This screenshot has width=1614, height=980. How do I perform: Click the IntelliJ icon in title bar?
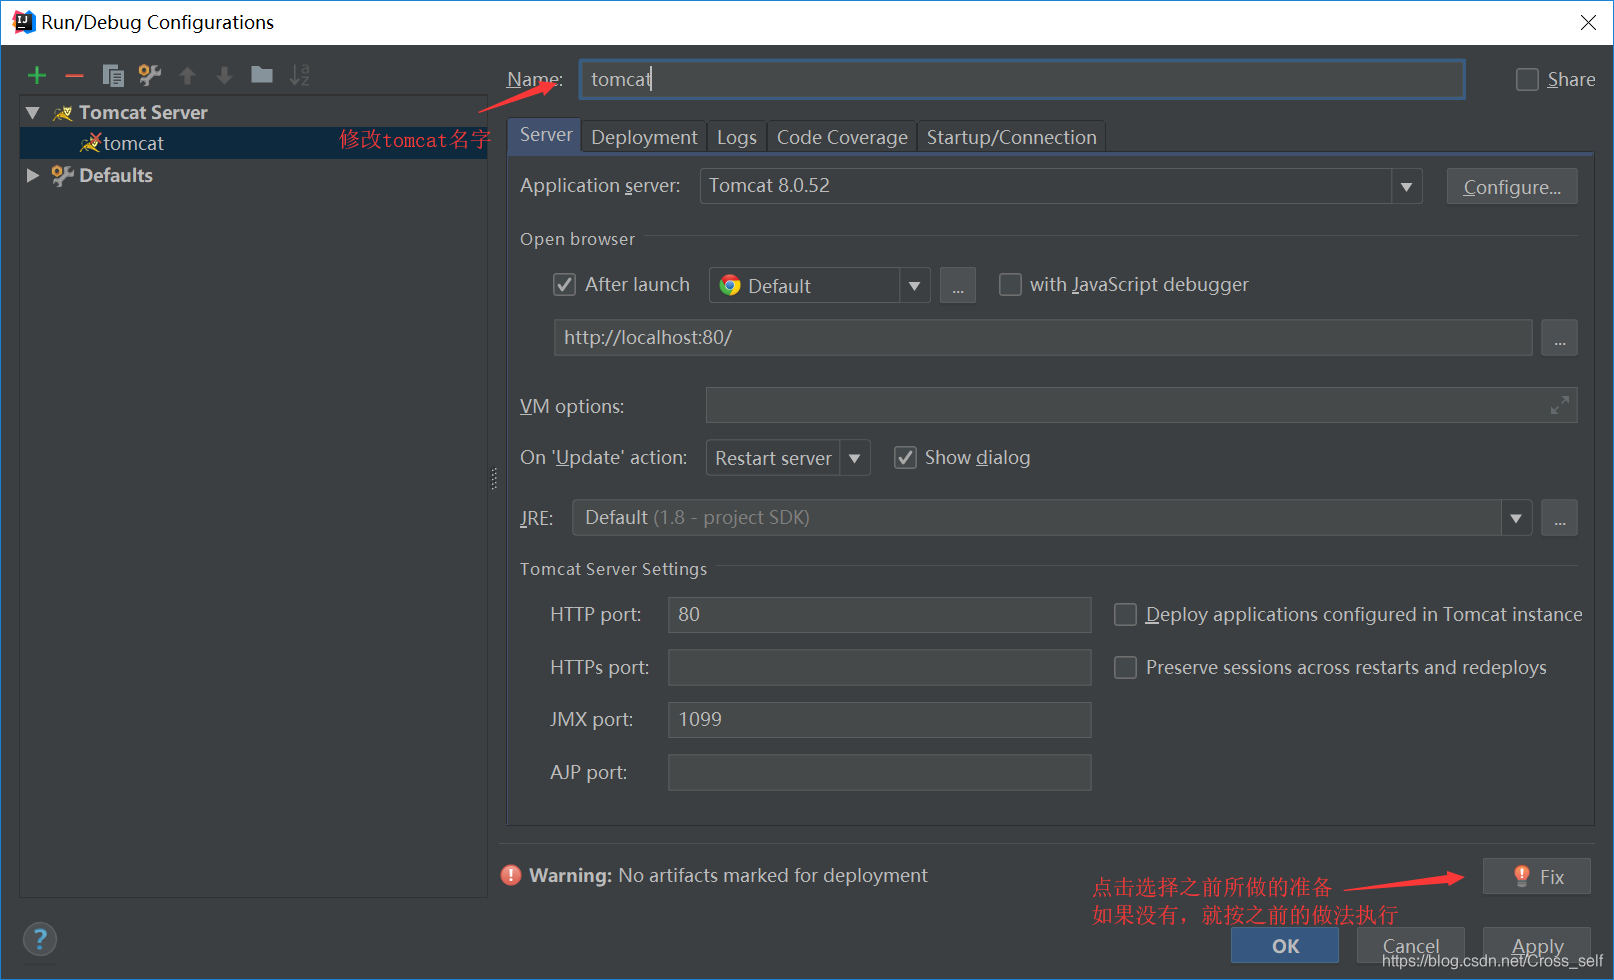tap(23, 22)
